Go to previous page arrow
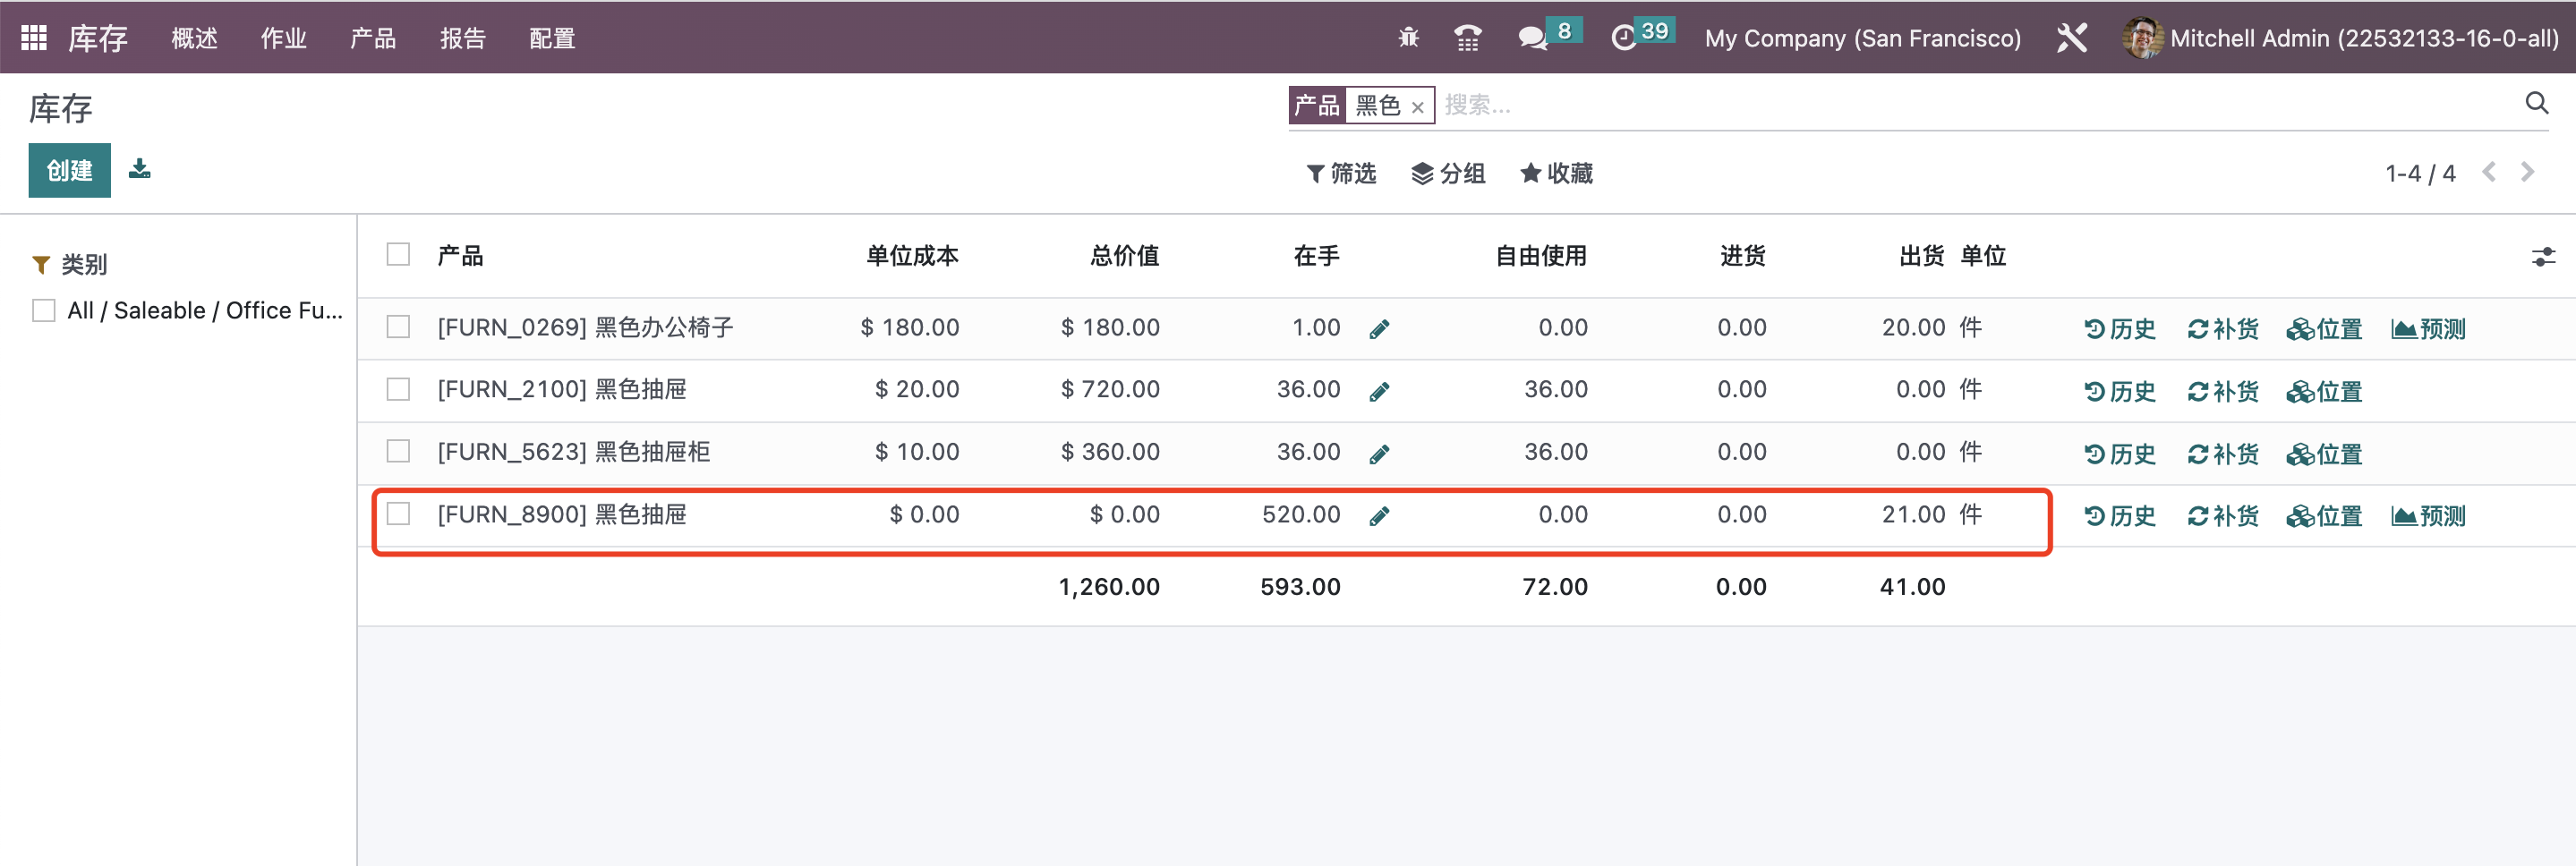 pyautogui.click(x=2489, y=172)
